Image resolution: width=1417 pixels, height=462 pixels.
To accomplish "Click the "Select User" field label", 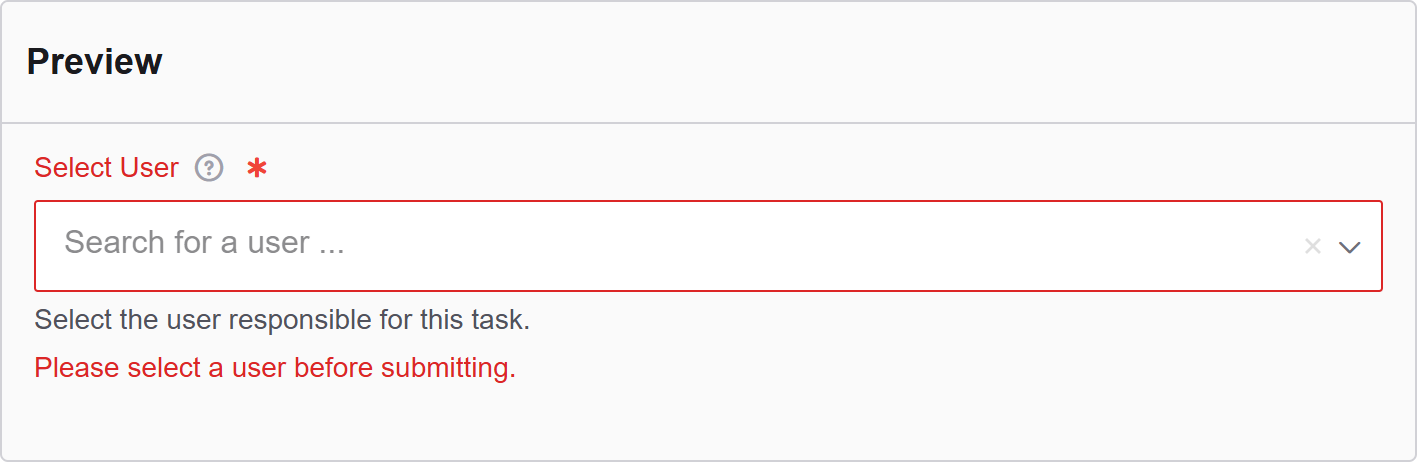I will click(106, 168).
